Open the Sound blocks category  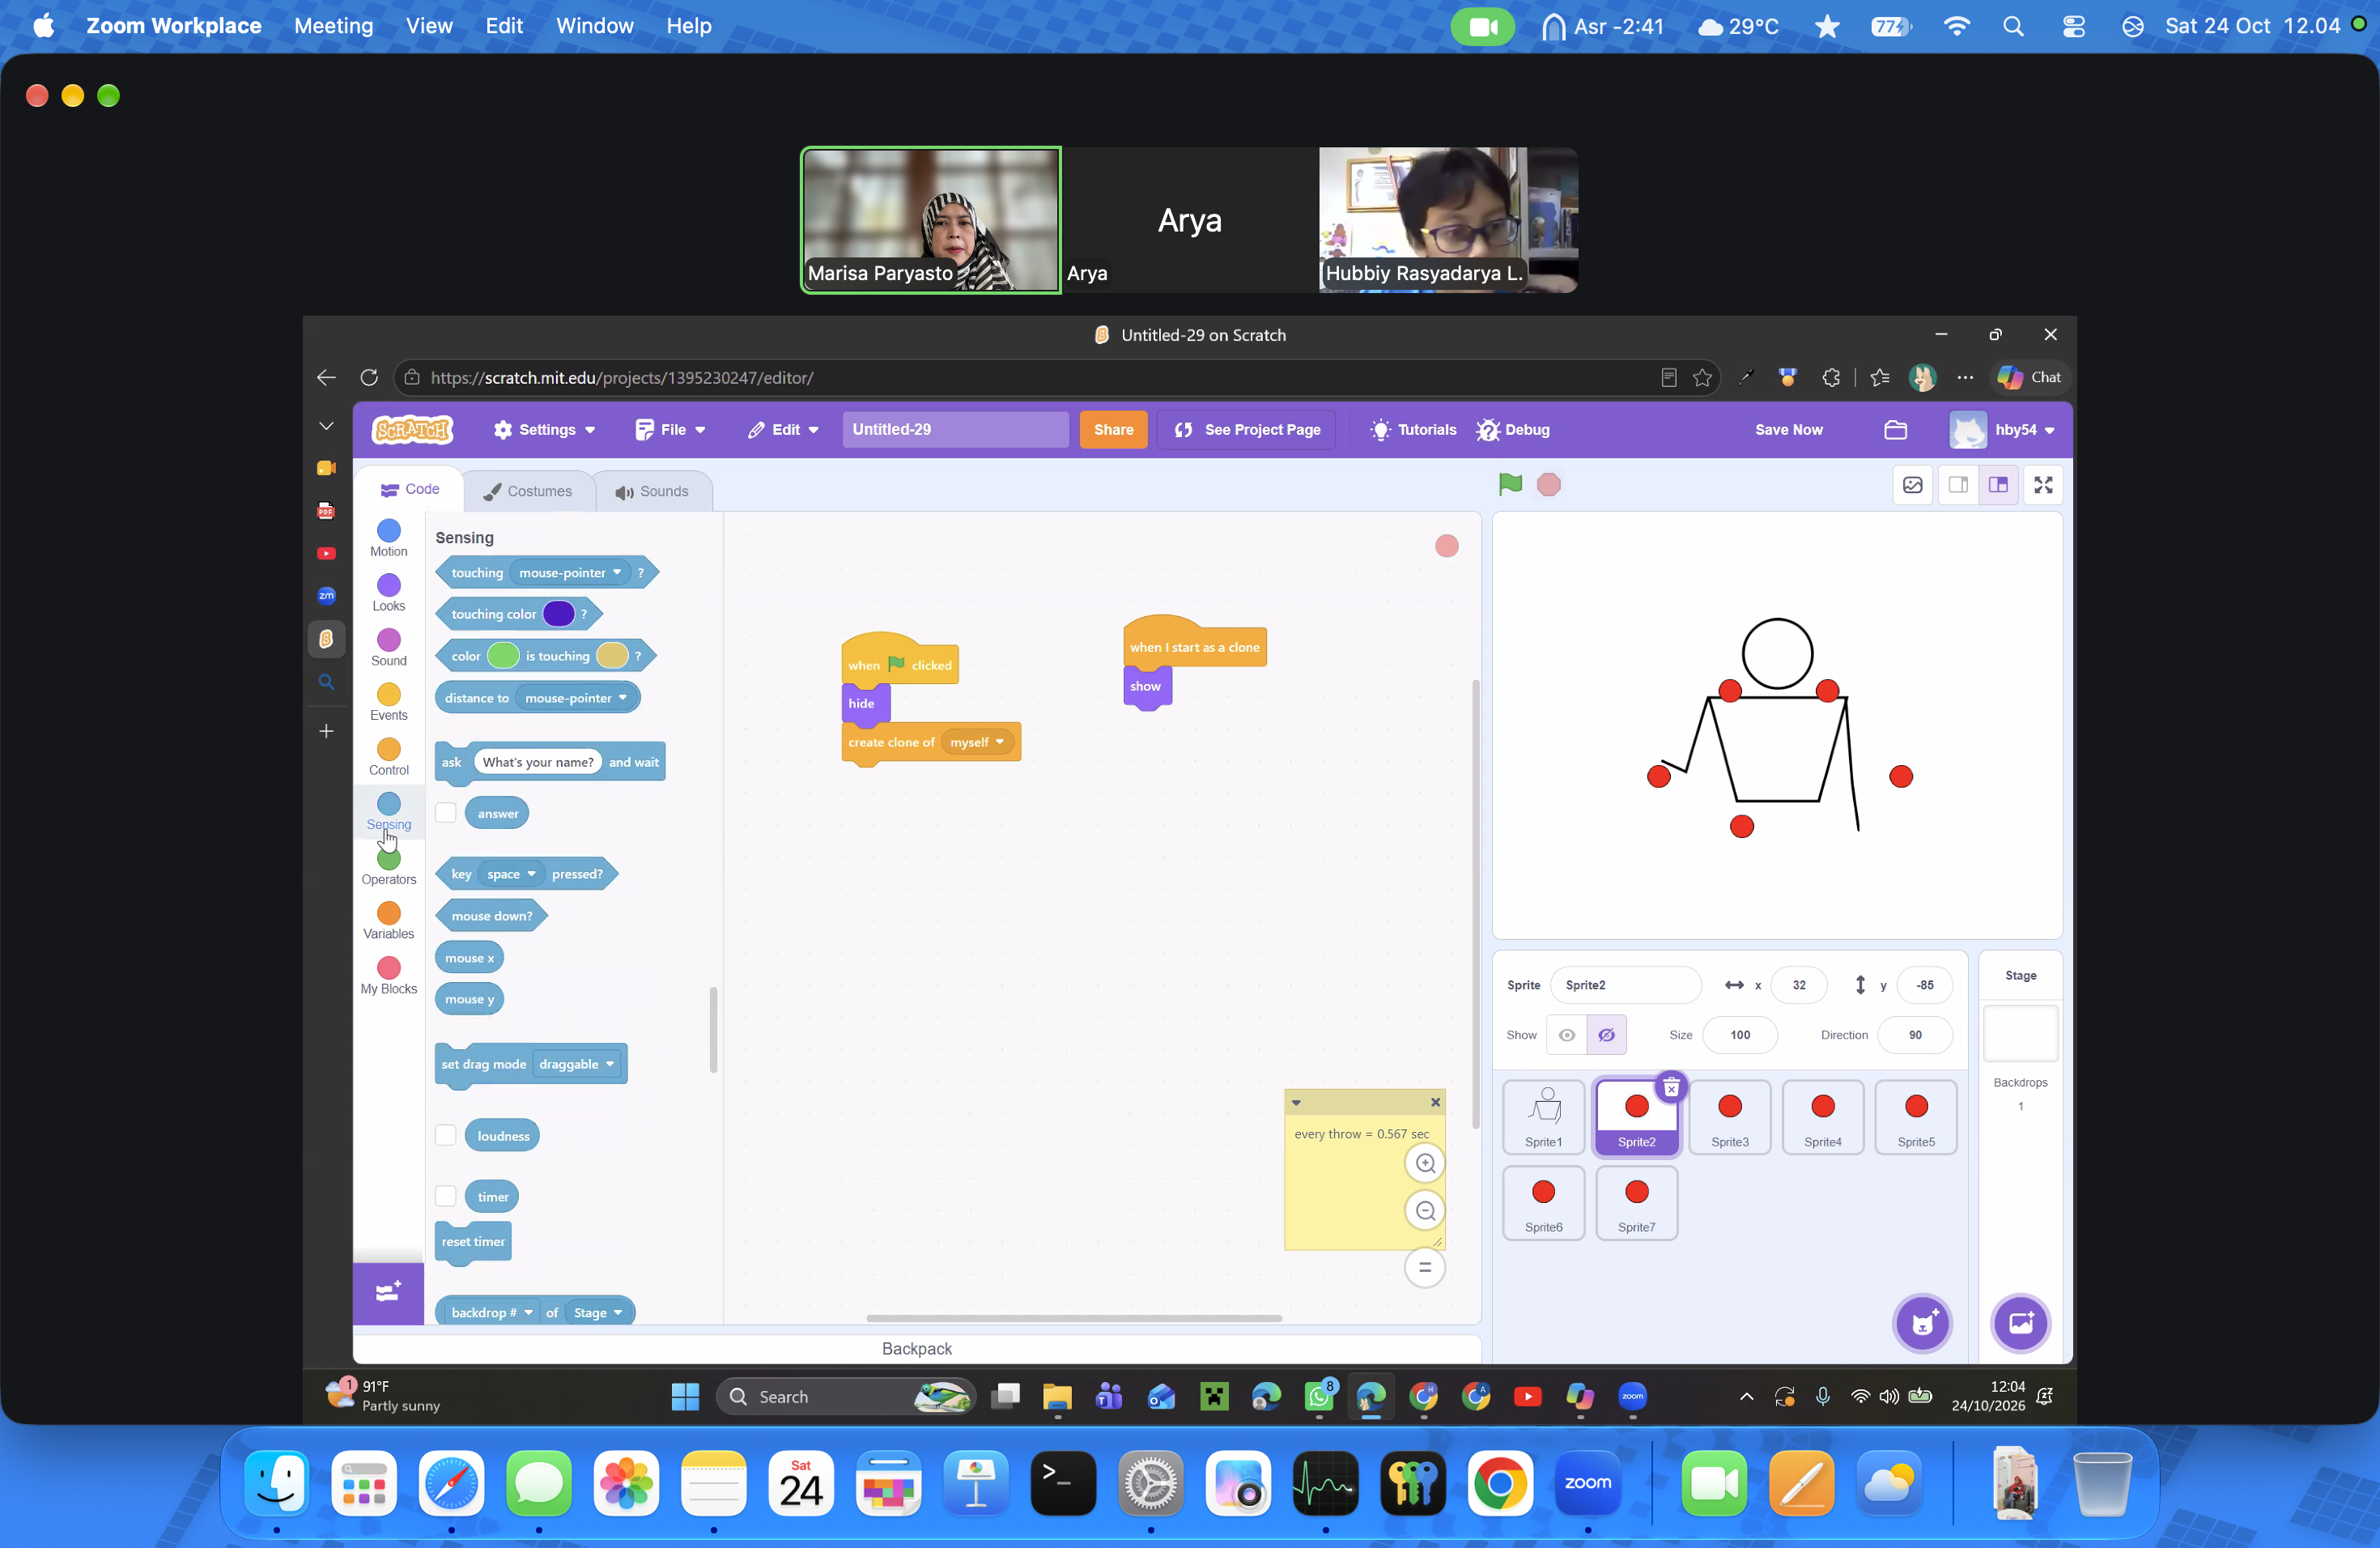pyautogui.click(x=389, y=648)
